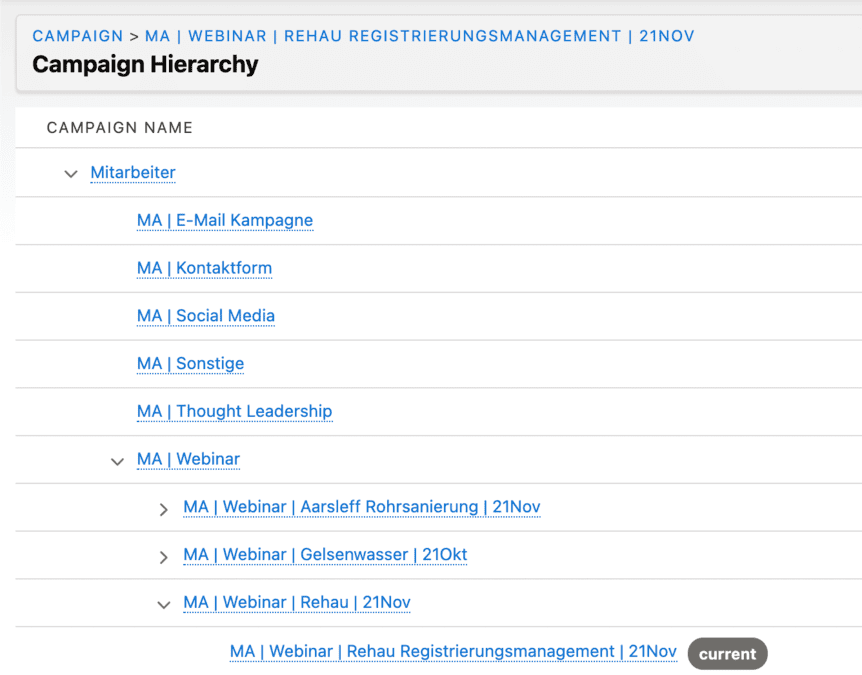Click the CAMPAIGN breadcrumb link
This screenshot has height=675, width=862.
click(x=78, y=36)
